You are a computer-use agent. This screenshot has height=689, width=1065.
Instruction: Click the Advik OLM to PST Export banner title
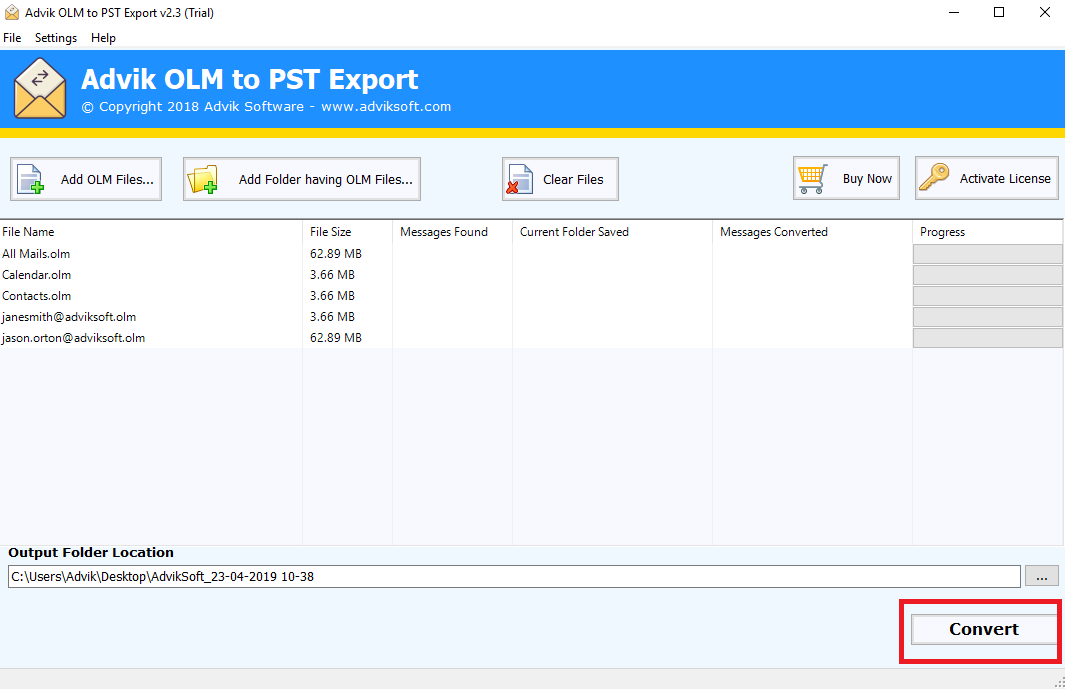pos(249,80)
